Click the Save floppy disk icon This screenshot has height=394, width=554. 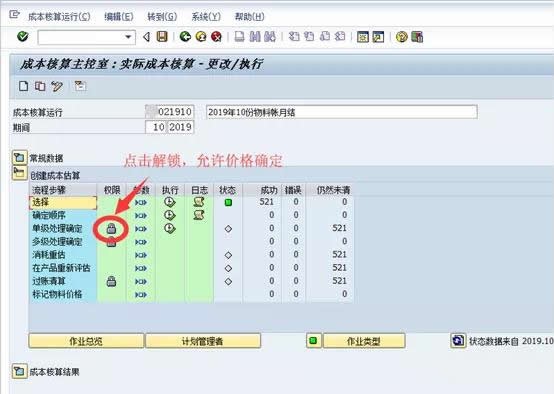point(162,36)
